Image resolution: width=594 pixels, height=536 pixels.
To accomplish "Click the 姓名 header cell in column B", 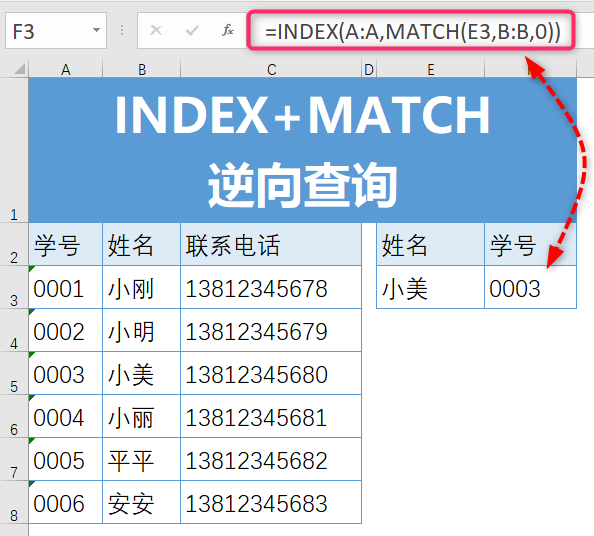I will 142,244.
